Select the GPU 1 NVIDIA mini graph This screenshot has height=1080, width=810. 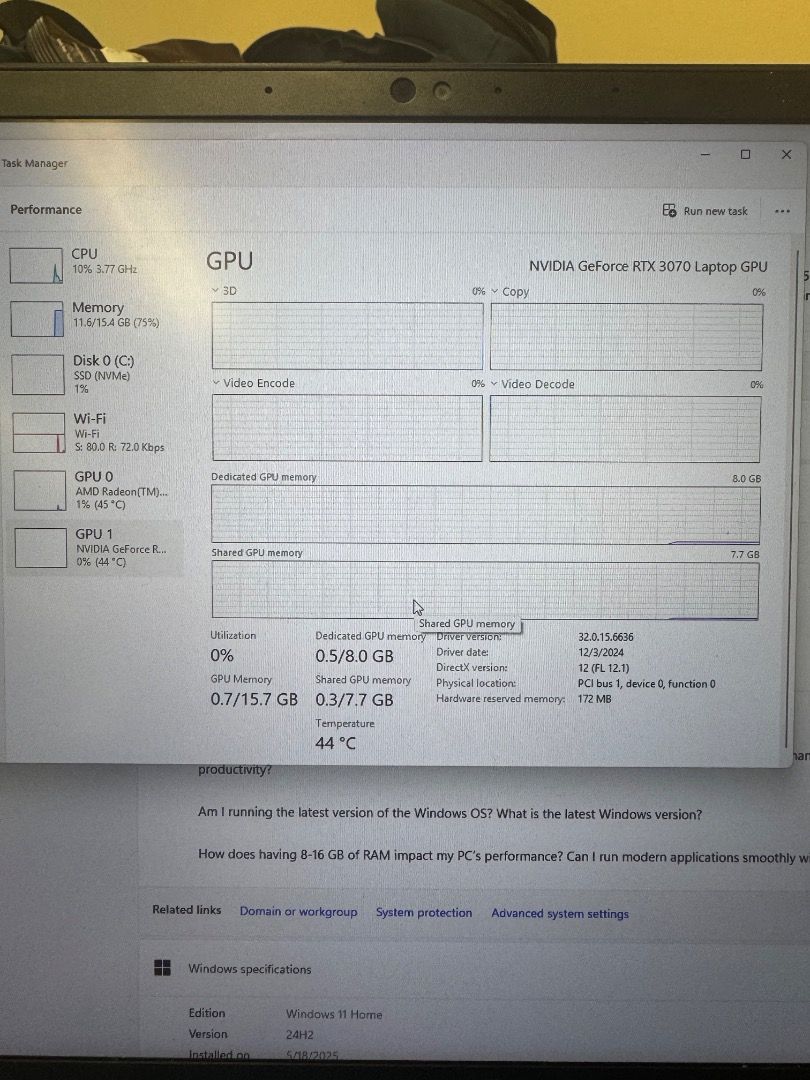41,548
